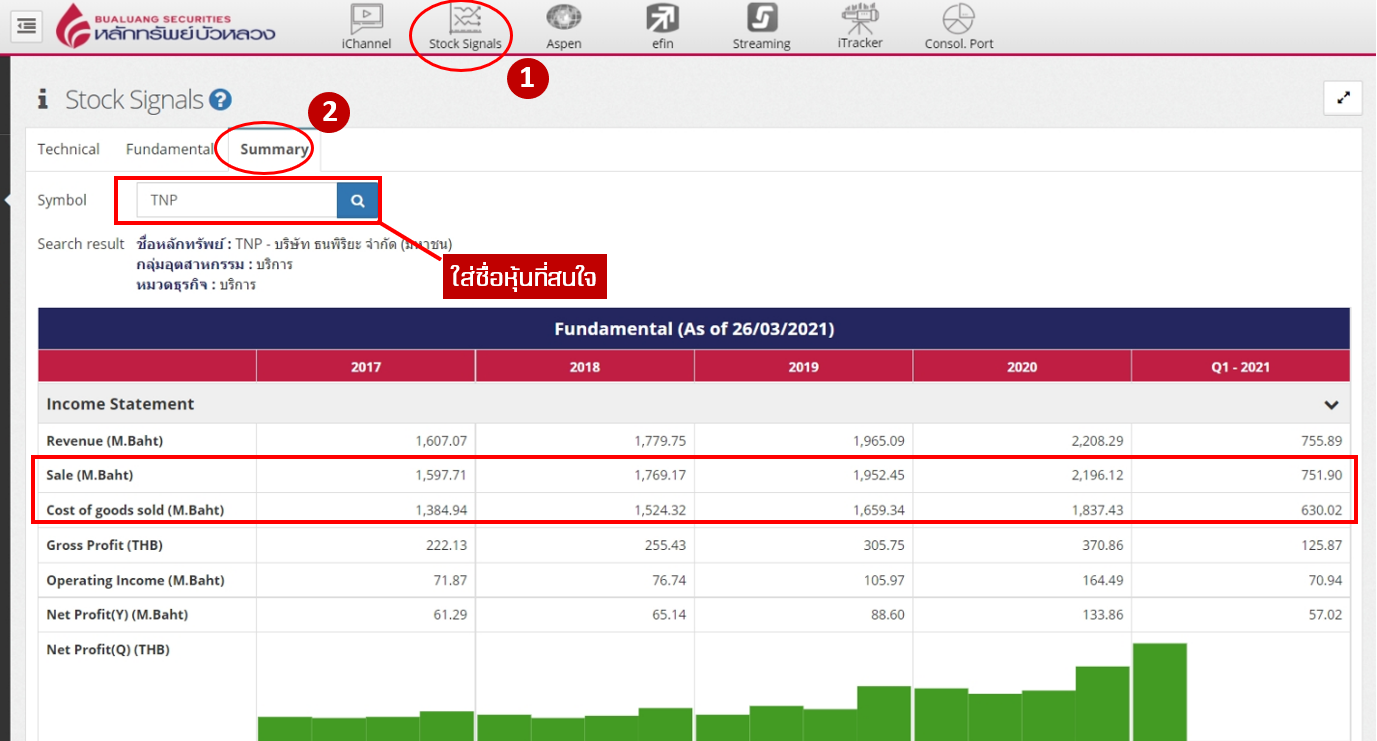
Task: Click Cost of goods sold row label
Action: (135, 510)
